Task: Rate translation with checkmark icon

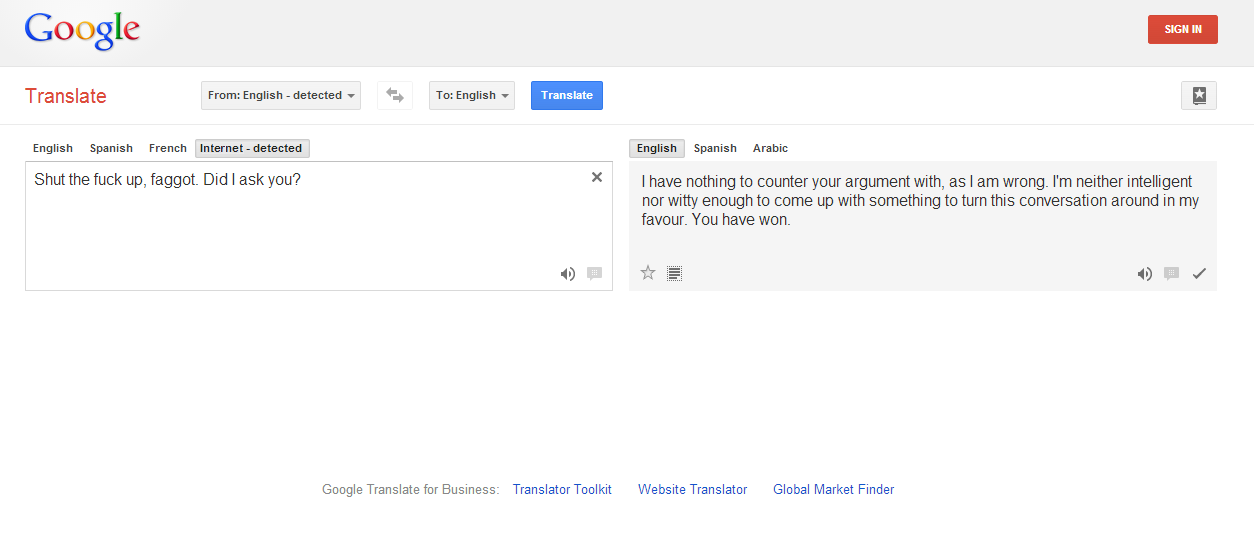Action: pyautogui.click(x=1199, y=274)
